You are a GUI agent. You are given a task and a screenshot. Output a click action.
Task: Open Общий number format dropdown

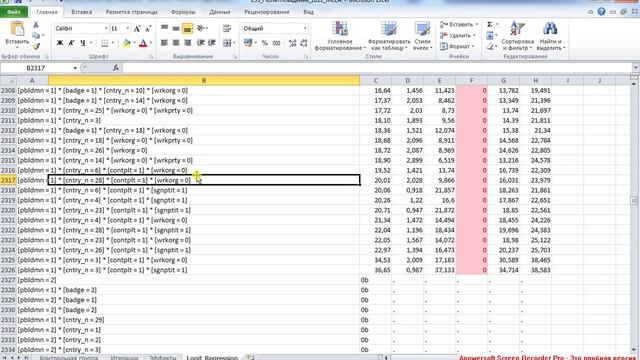point(305,28)
